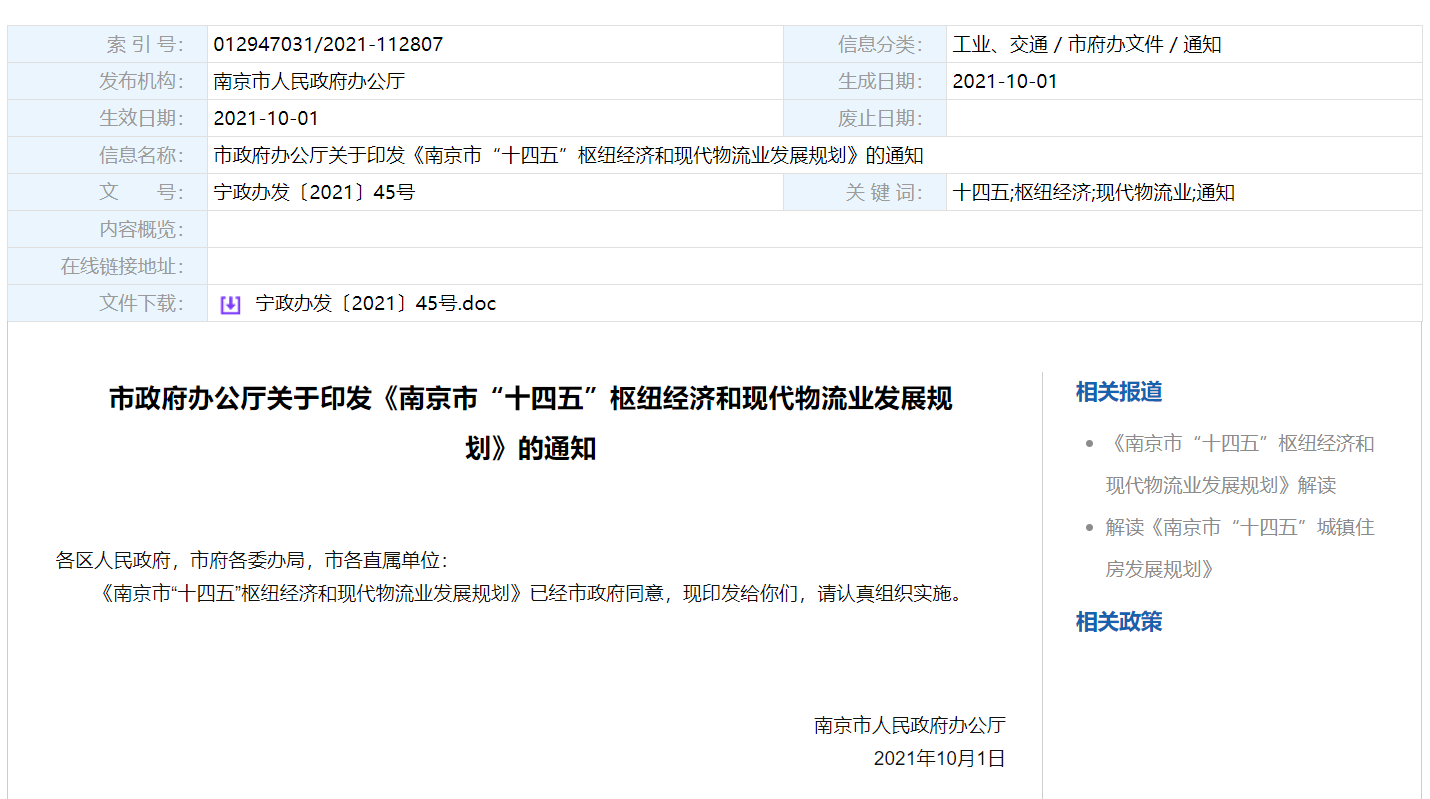Open the 枢纽经济和现代物流业发展规划 解读 related report link
The image size is (1430, 799).
point(1238,464)
